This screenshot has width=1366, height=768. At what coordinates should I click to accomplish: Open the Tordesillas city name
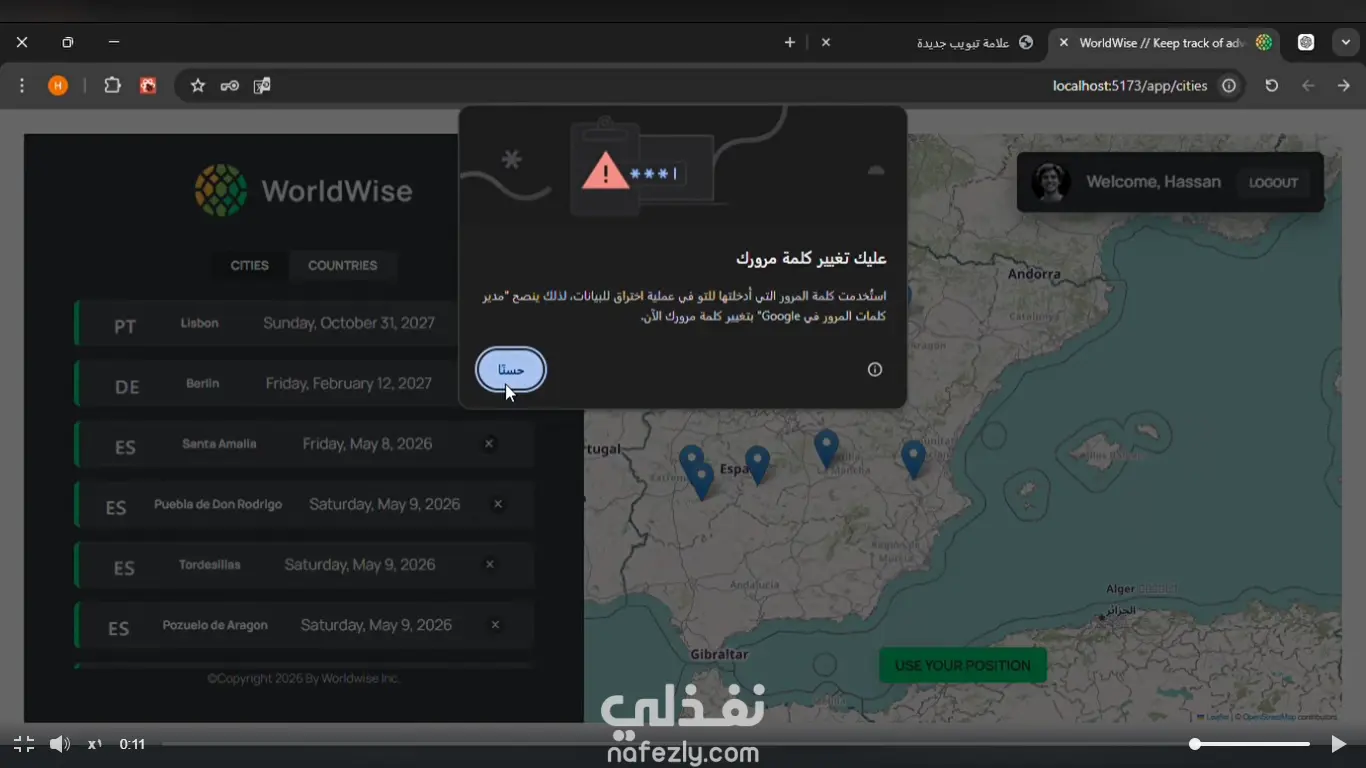[x=210, y=565]
